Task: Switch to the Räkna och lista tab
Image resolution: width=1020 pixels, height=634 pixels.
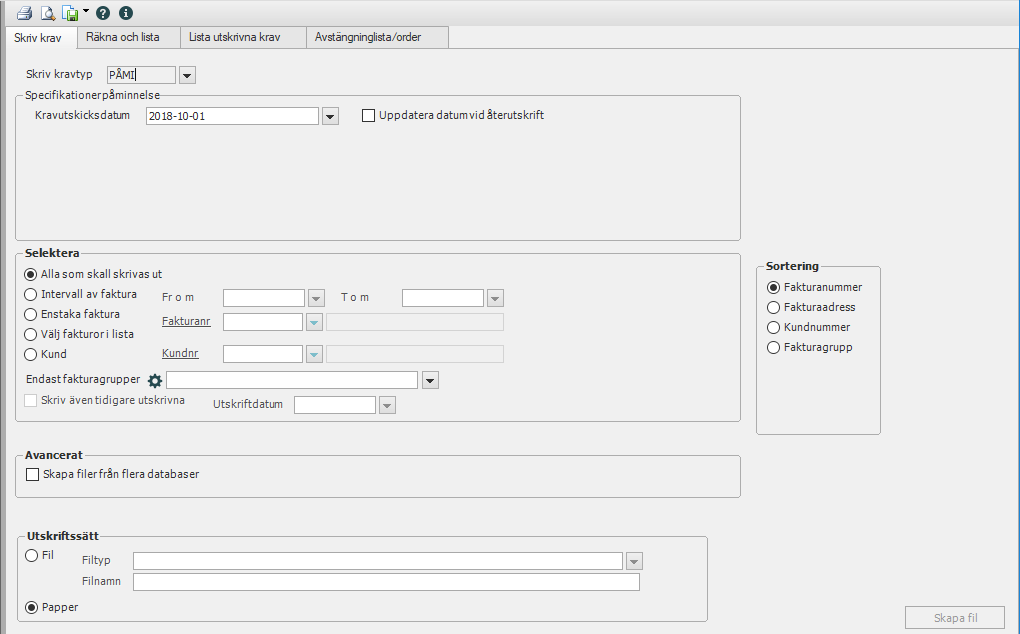Action: [129, 37]
